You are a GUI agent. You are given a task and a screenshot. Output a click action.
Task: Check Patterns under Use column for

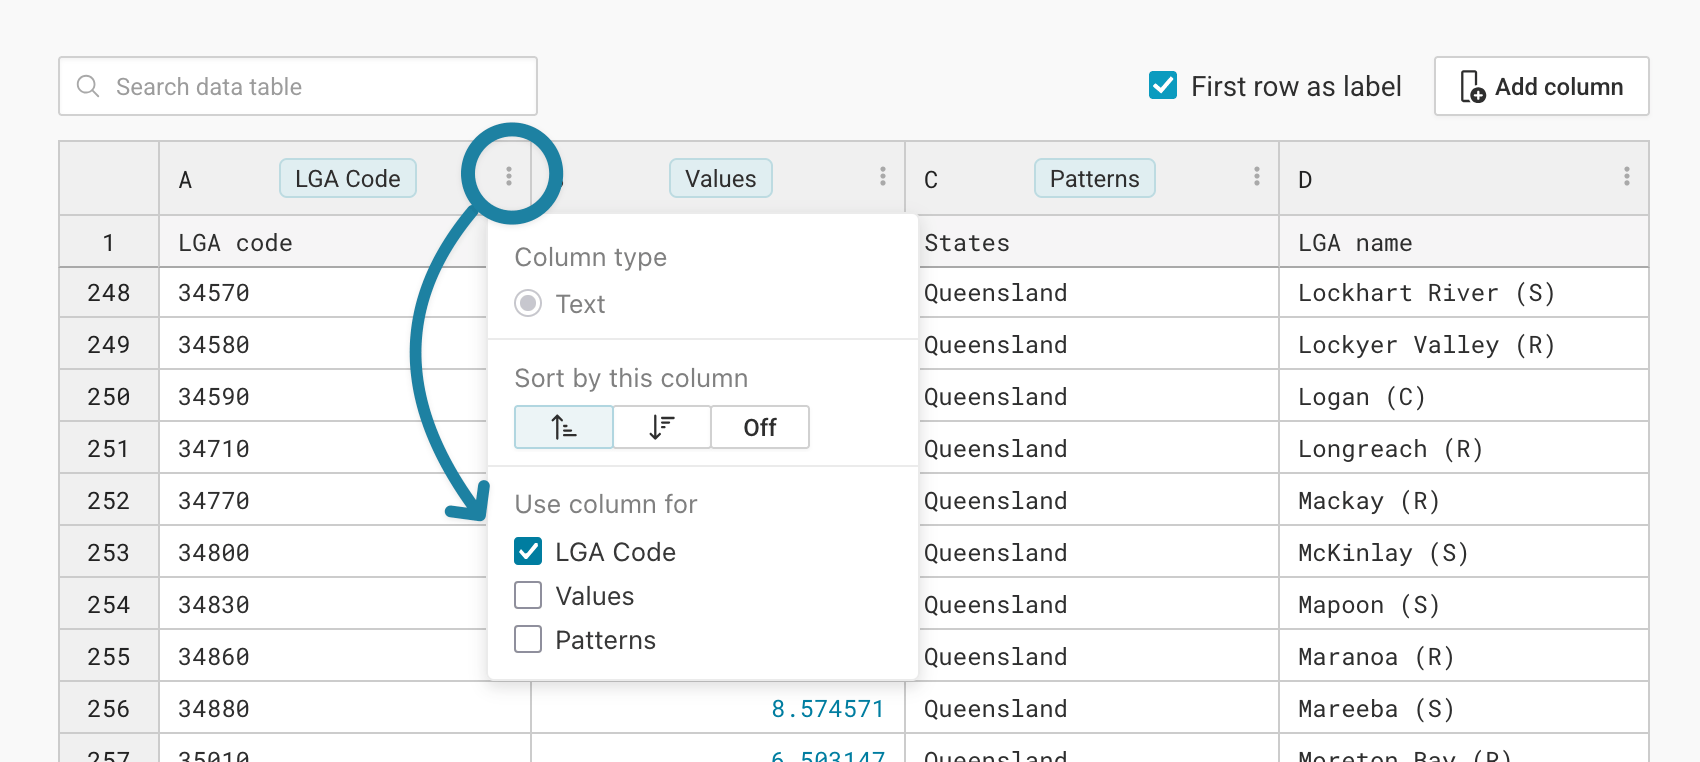(528, 639)
